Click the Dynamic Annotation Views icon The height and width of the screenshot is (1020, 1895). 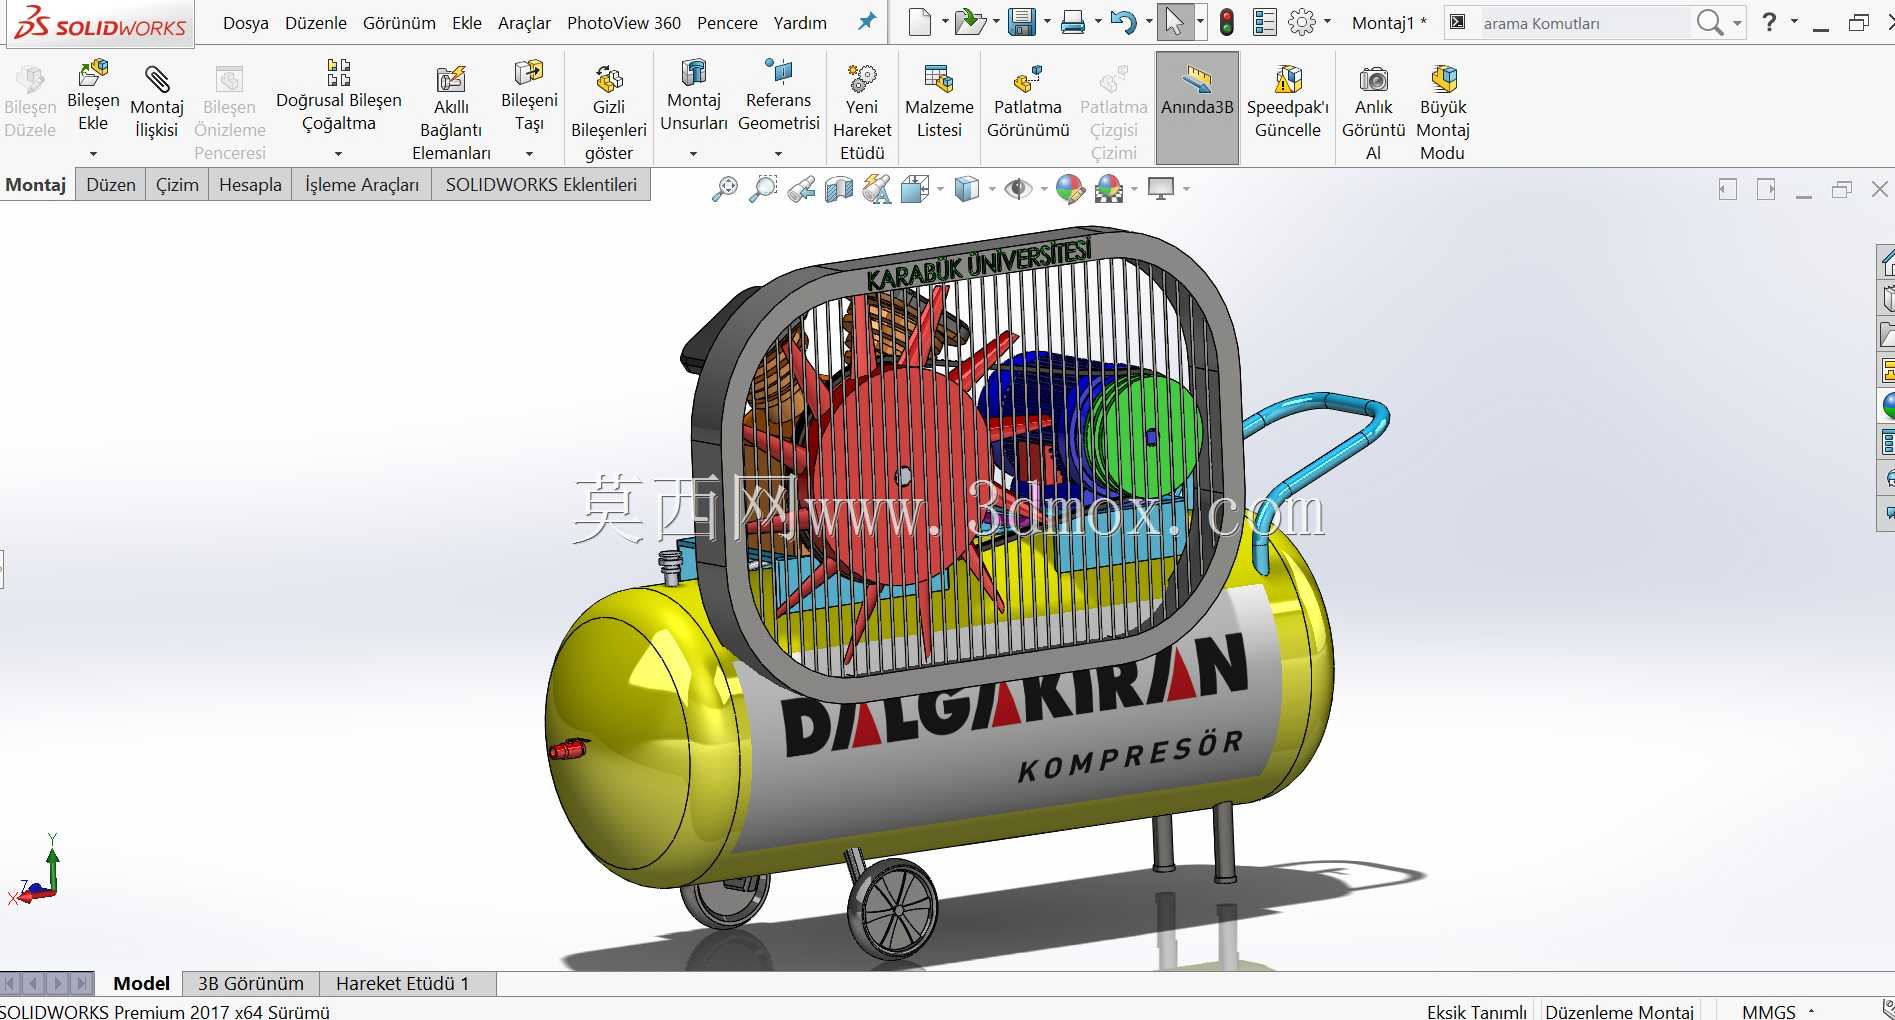click(877, 189)
